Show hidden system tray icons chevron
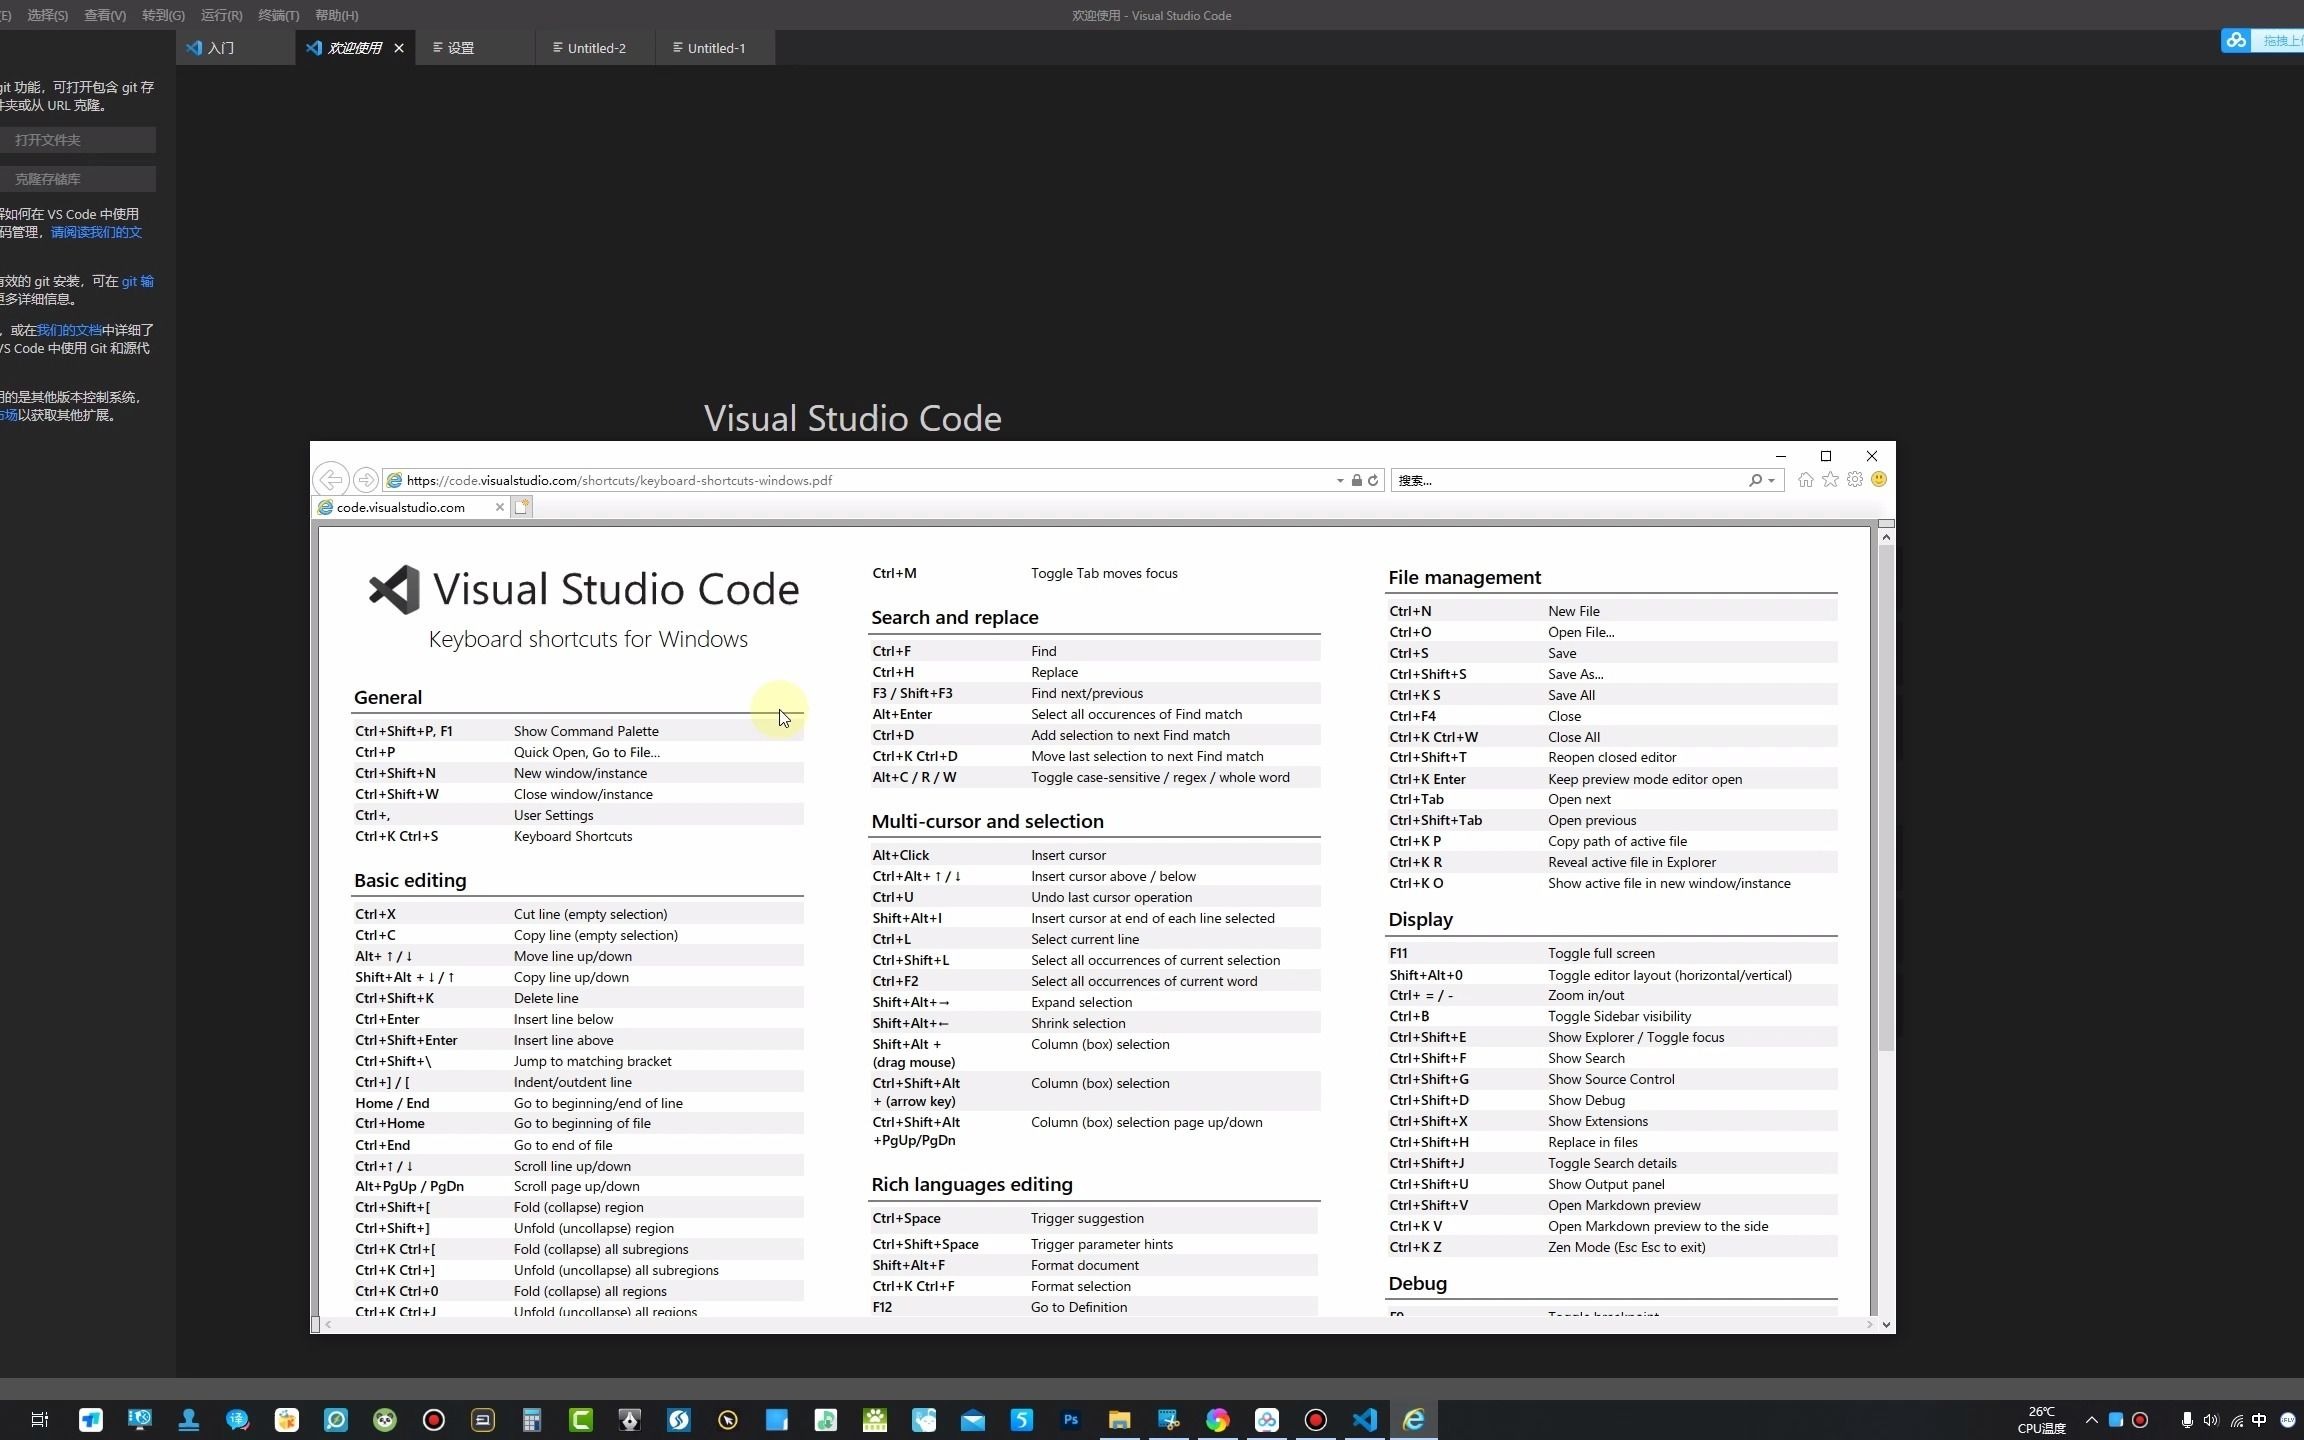The image size is (2304, 1440). (x=2091, y=1421)
